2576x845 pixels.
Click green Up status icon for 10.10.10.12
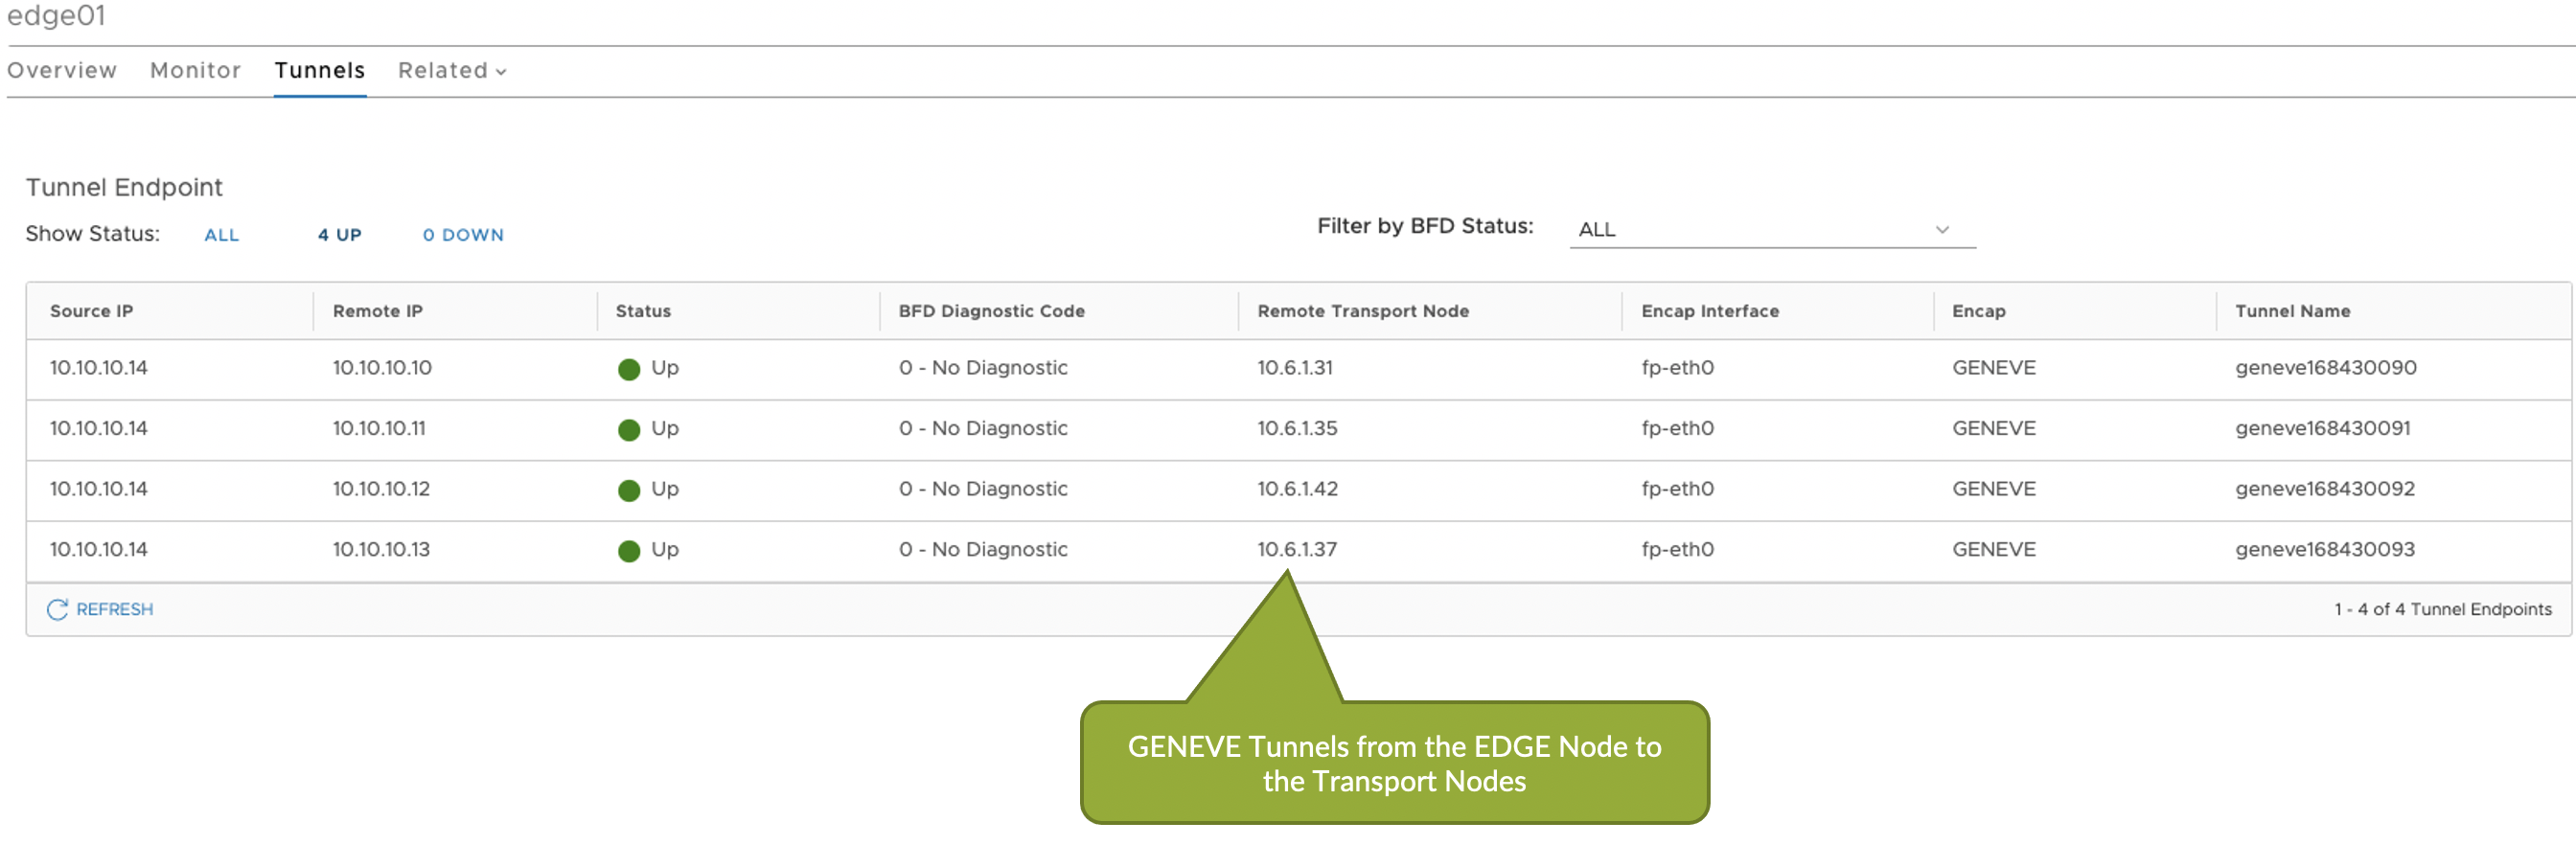coord(628,490)
